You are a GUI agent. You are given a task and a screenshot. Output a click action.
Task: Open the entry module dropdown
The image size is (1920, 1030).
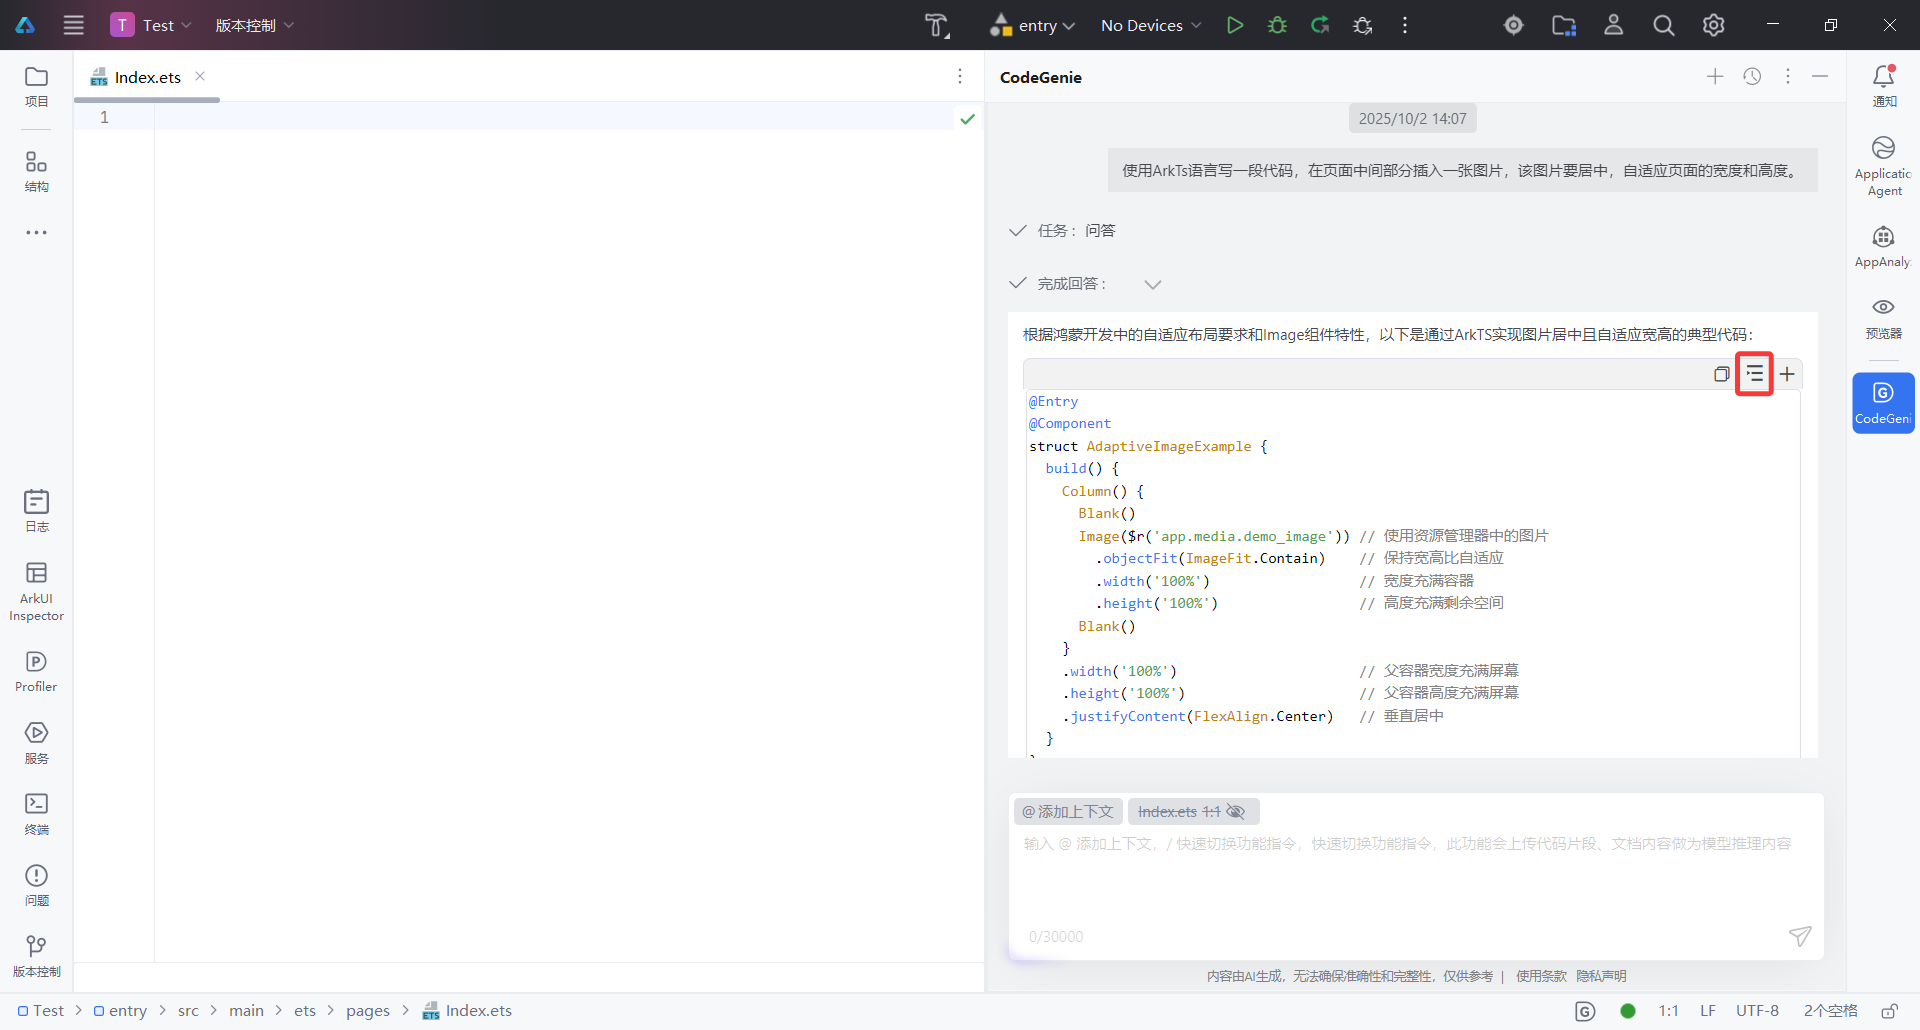click(x=1032, y=25)
